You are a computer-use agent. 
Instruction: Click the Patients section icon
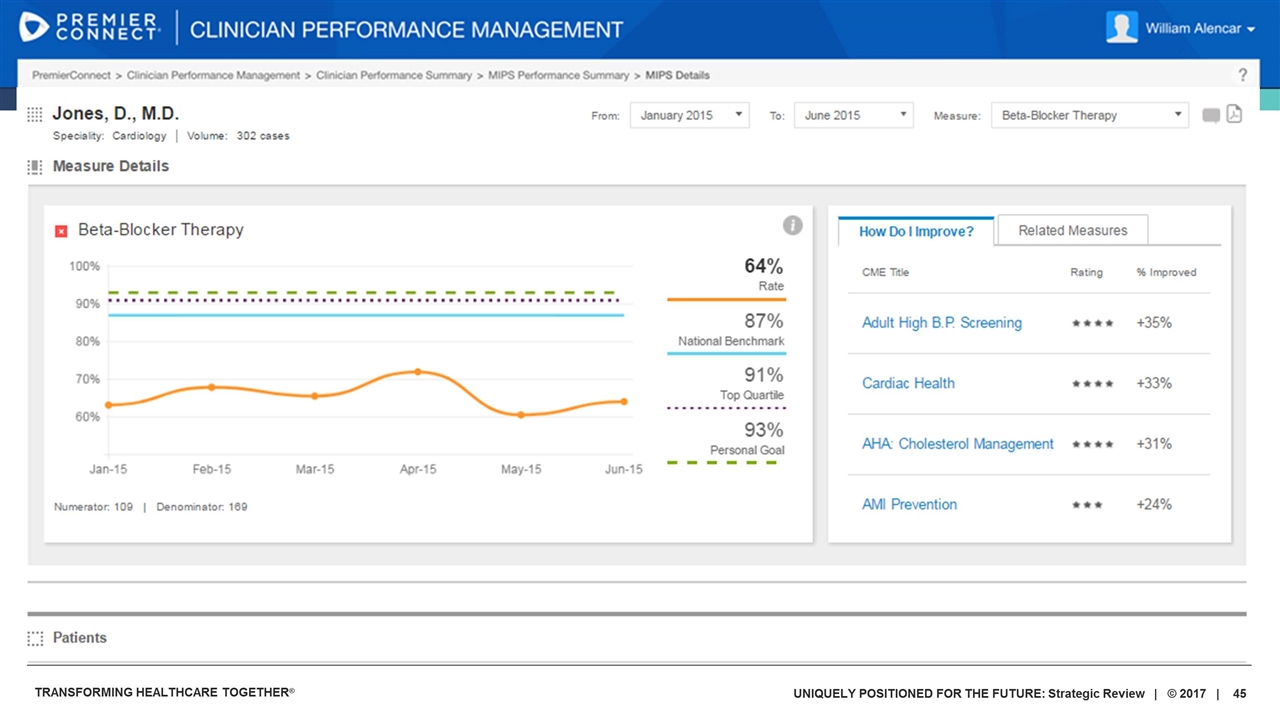click(35, 638)
